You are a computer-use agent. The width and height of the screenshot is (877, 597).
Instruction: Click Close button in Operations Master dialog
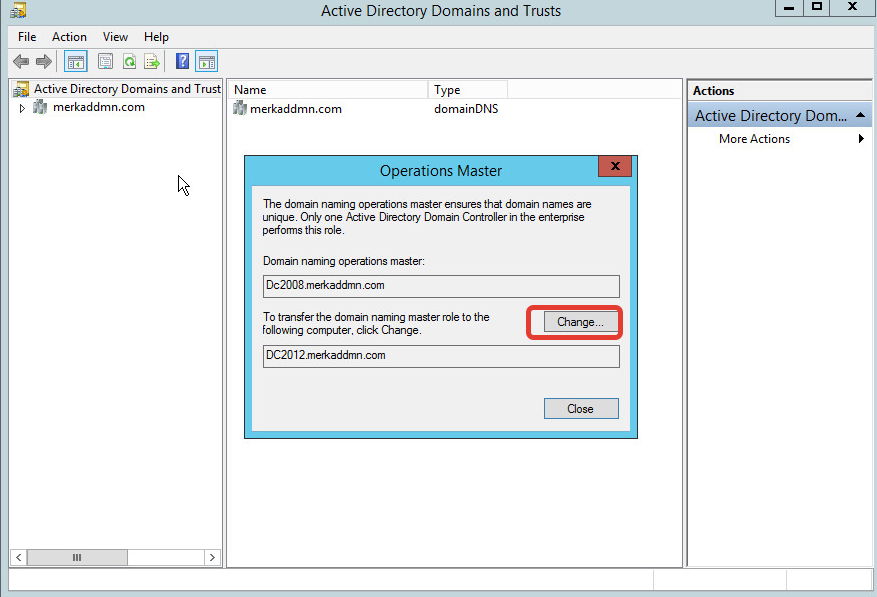coord(581,408)
